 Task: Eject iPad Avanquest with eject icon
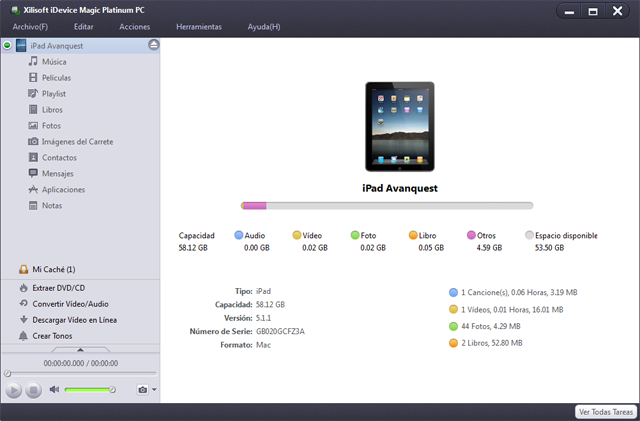pyautogui.click(x=153, y=45)
